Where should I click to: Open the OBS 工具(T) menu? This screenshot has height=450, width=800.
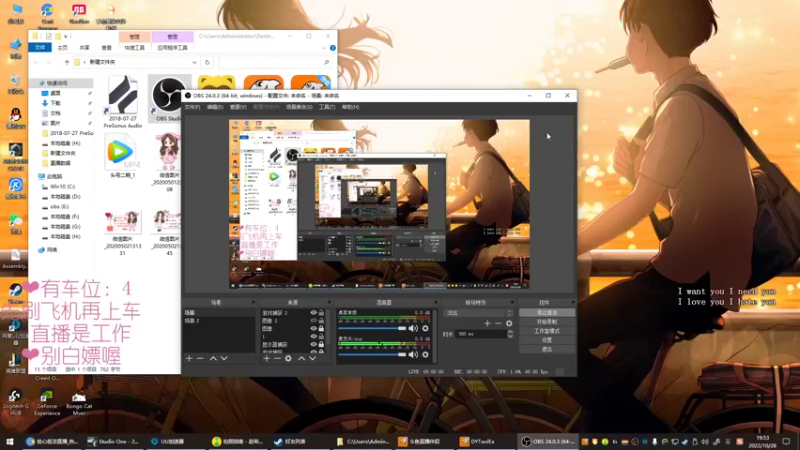(327, 107)
